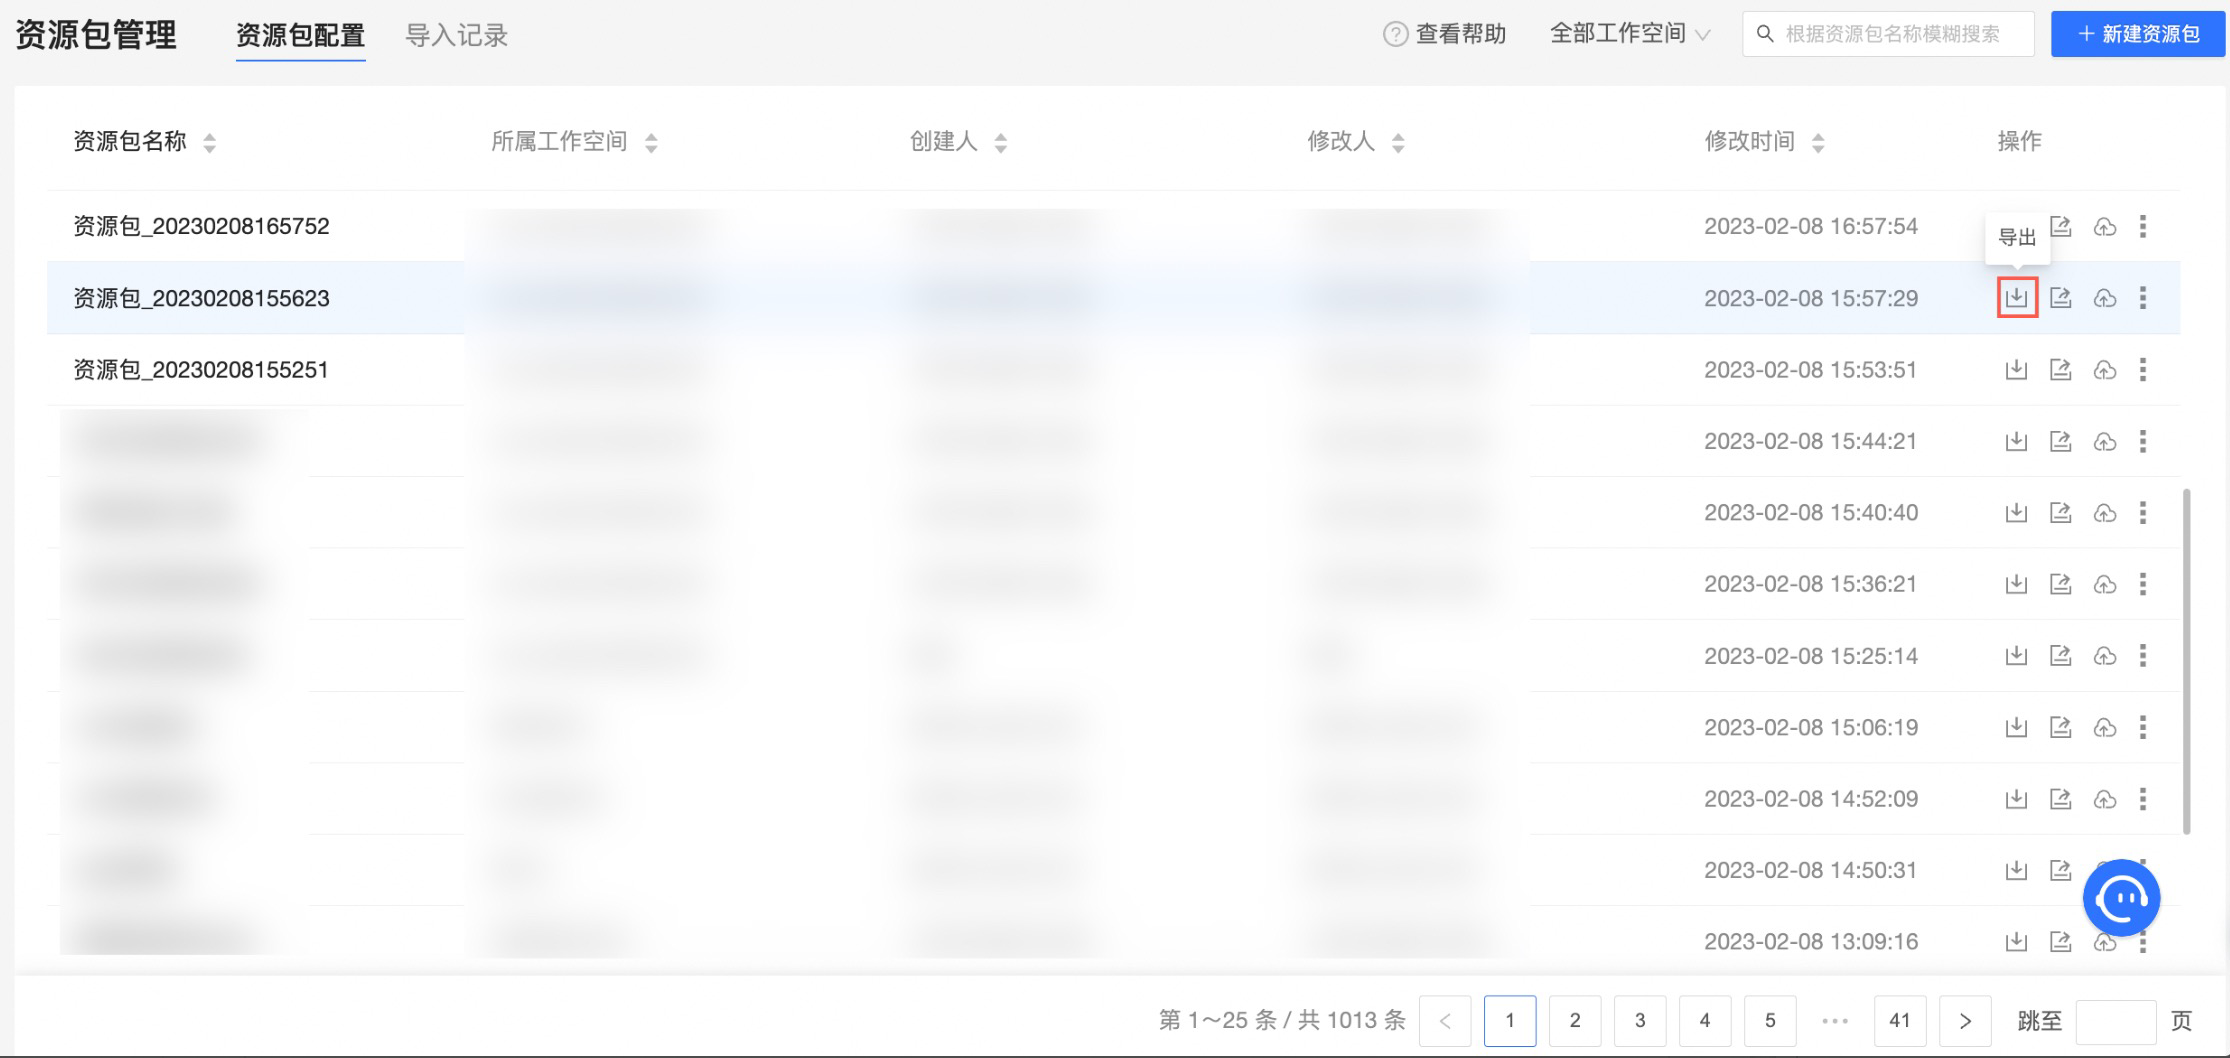Open 查看帮助 help link
2230x1058 pixels.
pyautogui.click(x=1444, y=34)
